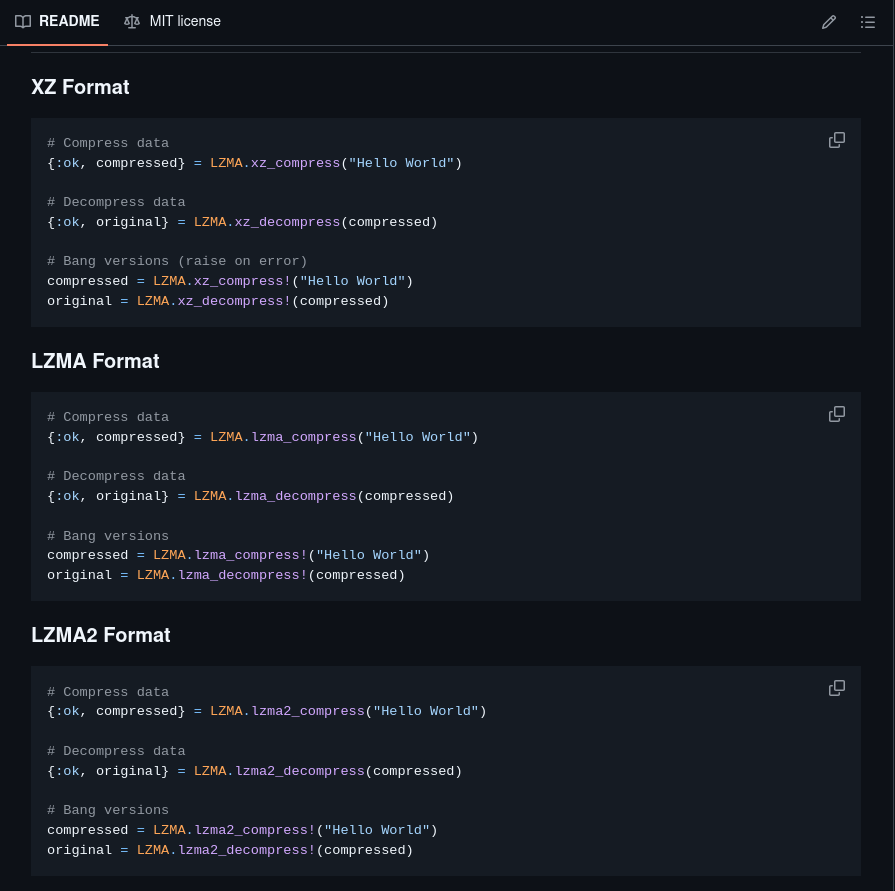Click the Bang versions raise on error comment
This screenshot has height=891, width=895.
click(176, 261)
